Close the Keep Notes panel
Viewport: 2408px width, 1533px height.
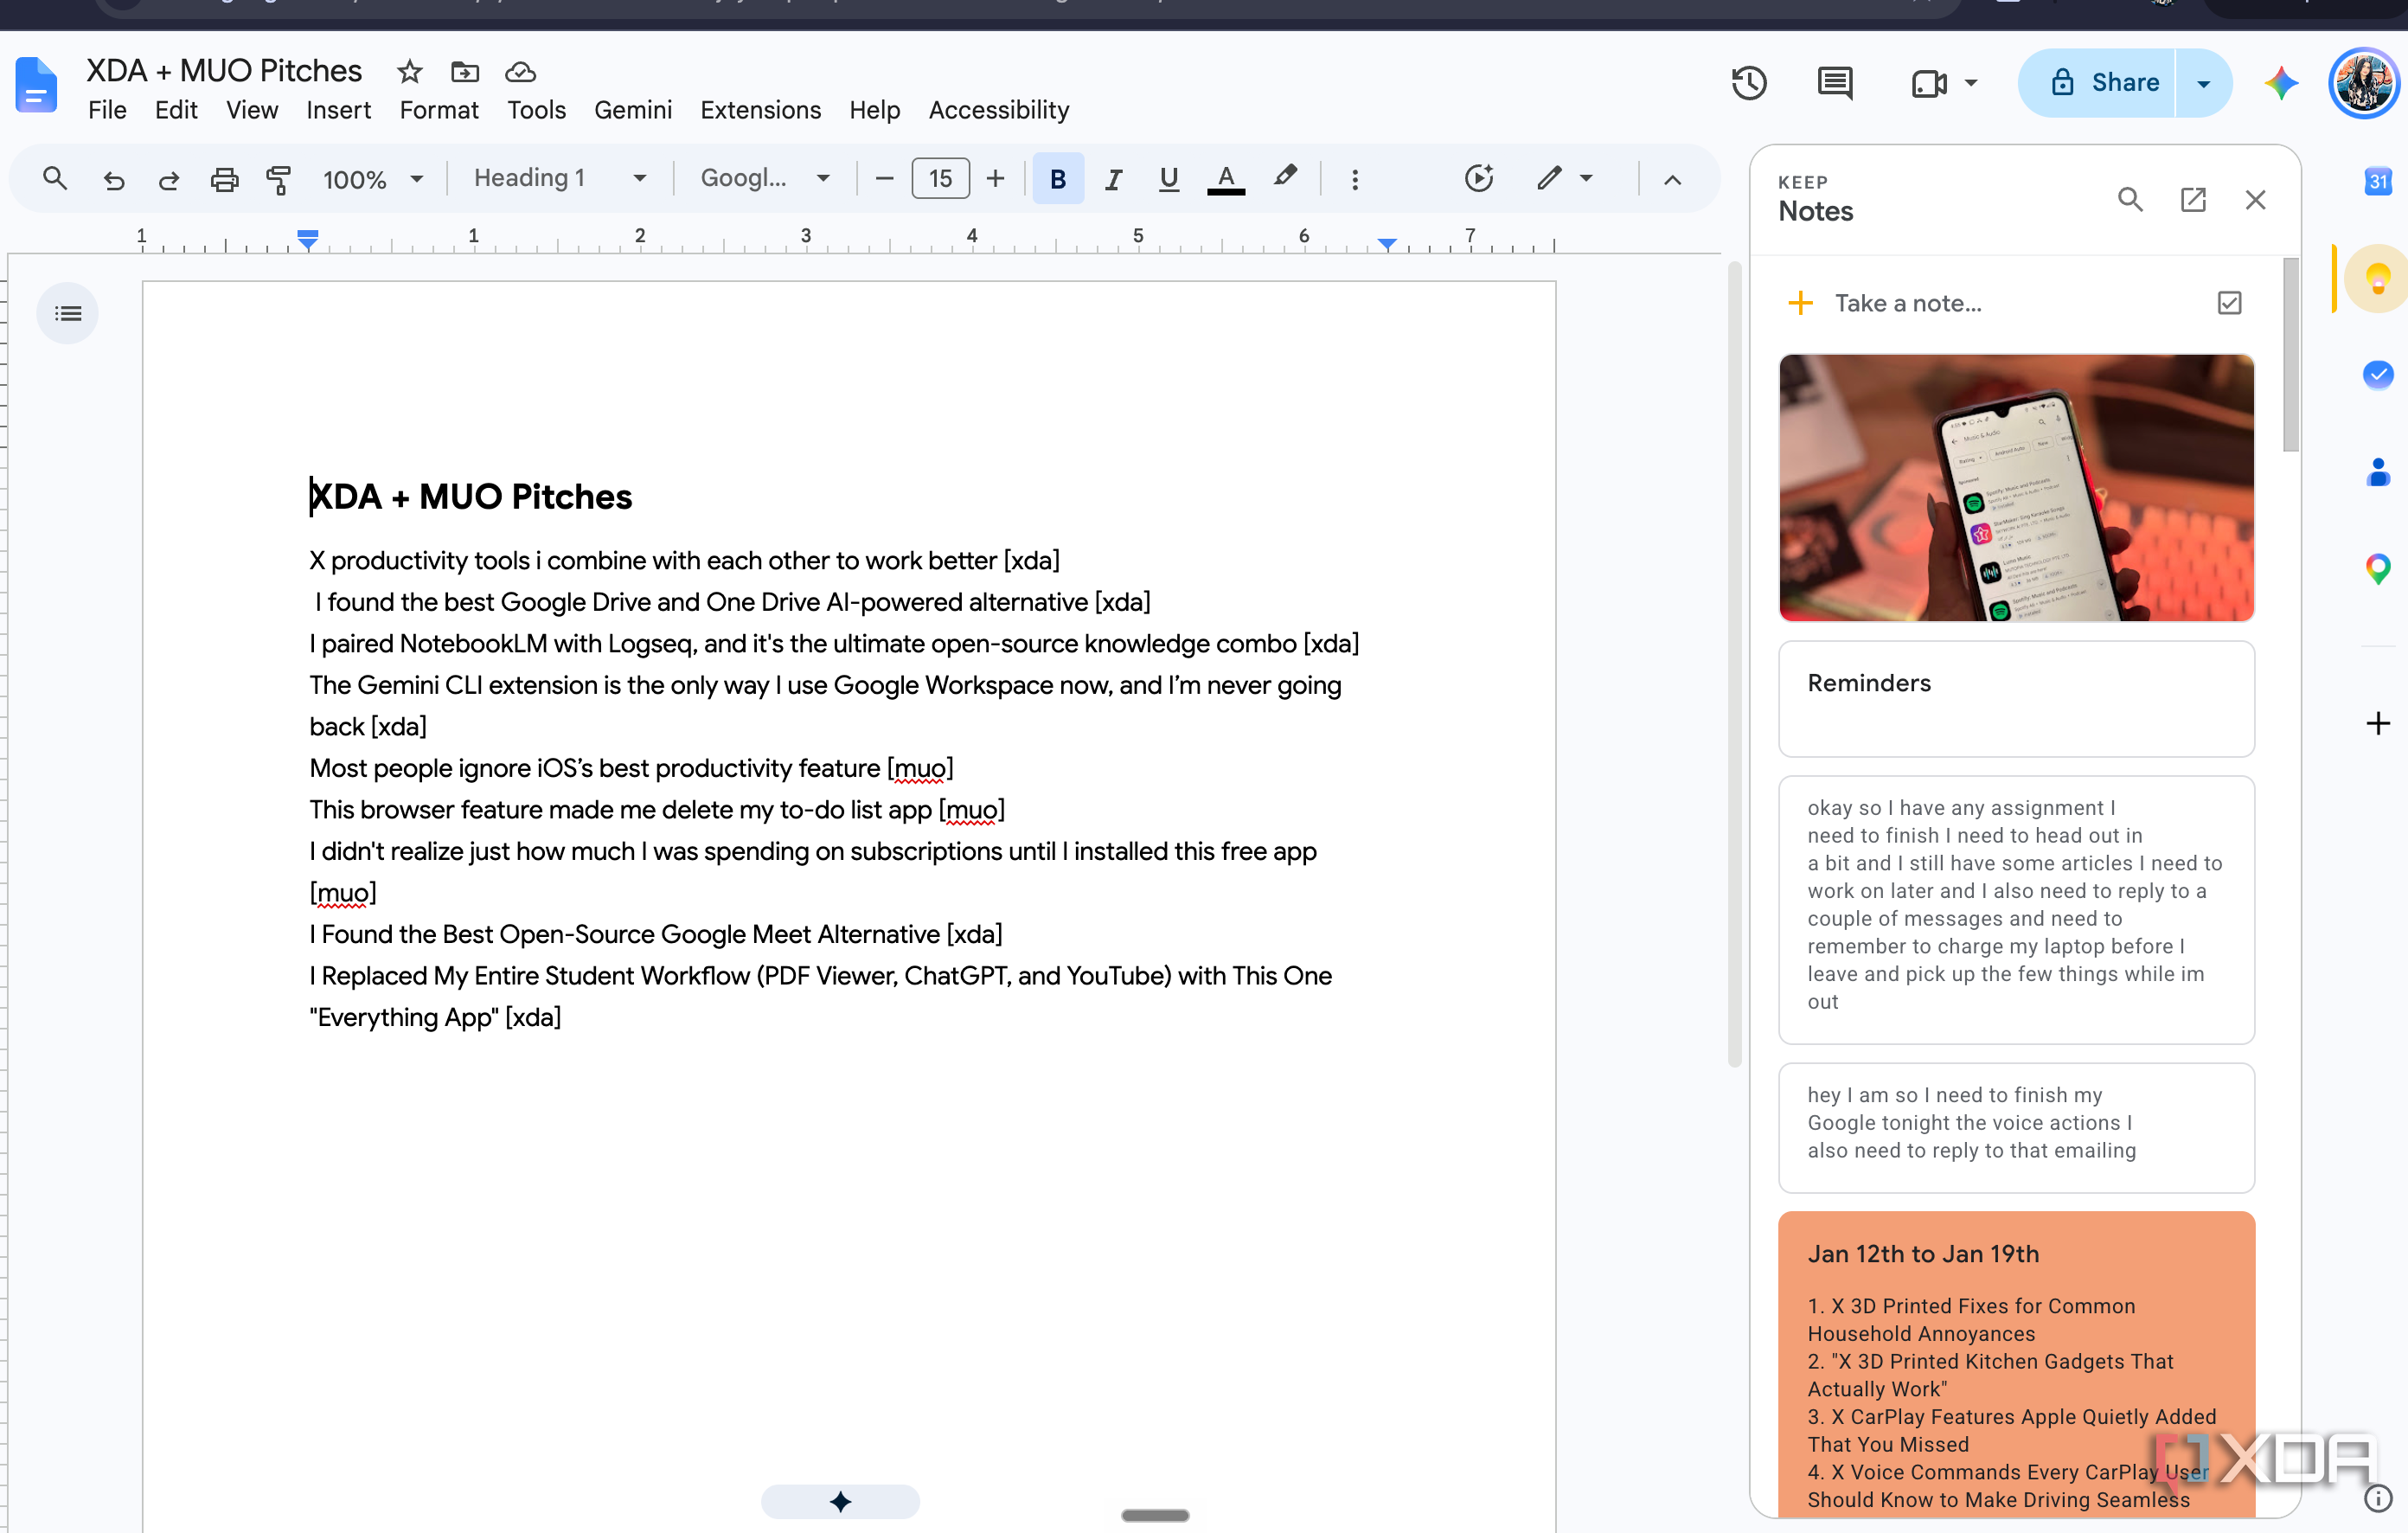pyautogui.click(x=2255, y=200)
